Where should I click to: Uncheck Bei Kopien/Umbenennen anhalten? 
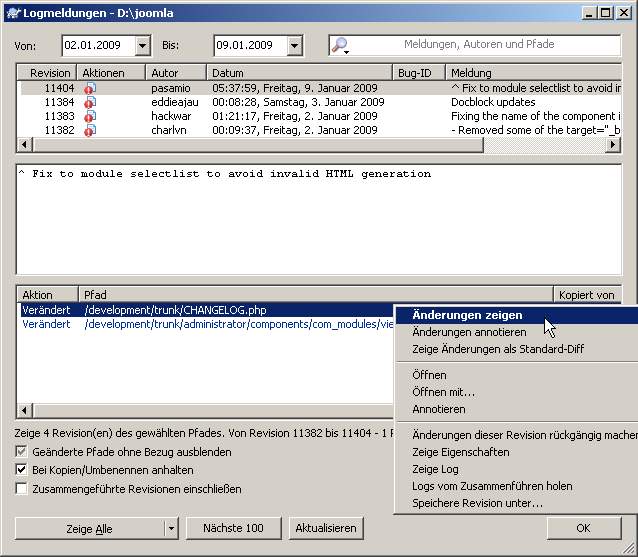tap(21, 470)
